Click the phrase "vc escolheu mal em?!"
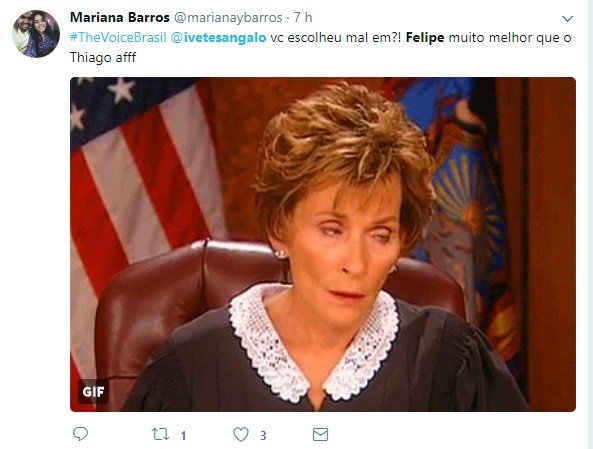This screenshot has height=449, width=593. [336, 37]
